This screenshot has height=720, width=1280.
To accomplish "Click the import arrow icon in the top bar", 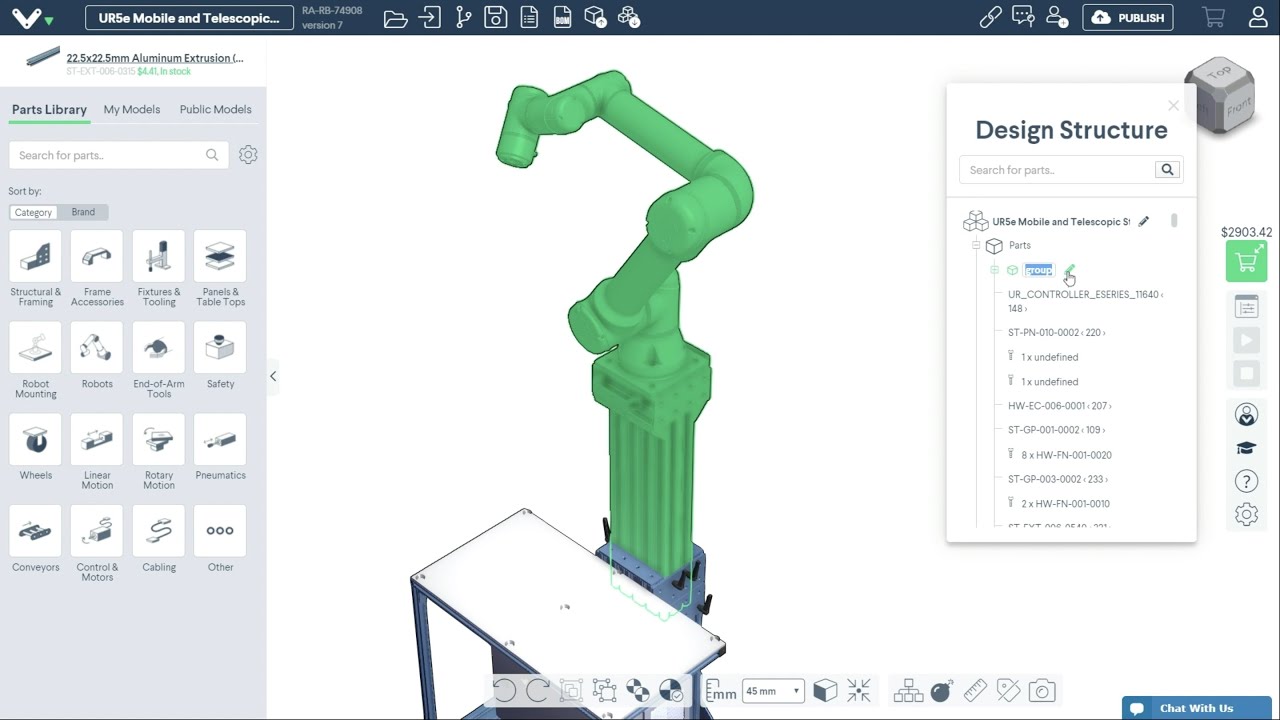I will [x=430, y=17].
